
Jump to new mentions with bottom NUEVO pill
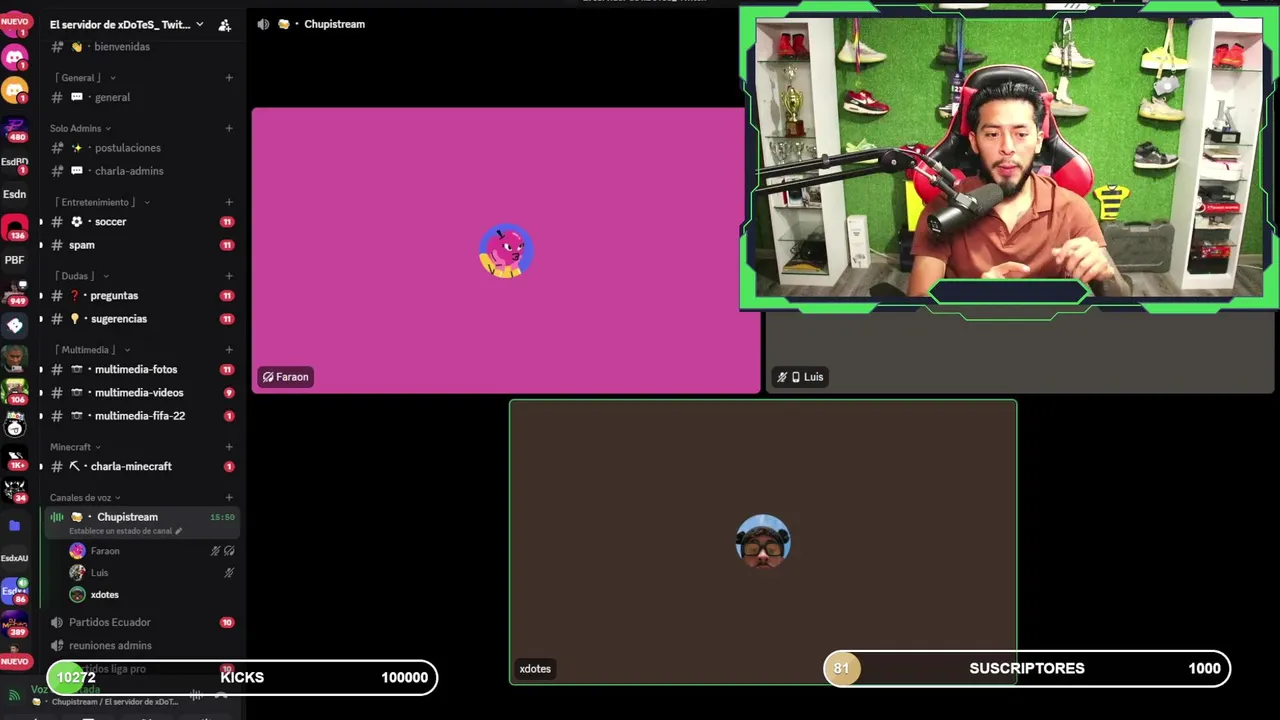(x=15, y=662)
